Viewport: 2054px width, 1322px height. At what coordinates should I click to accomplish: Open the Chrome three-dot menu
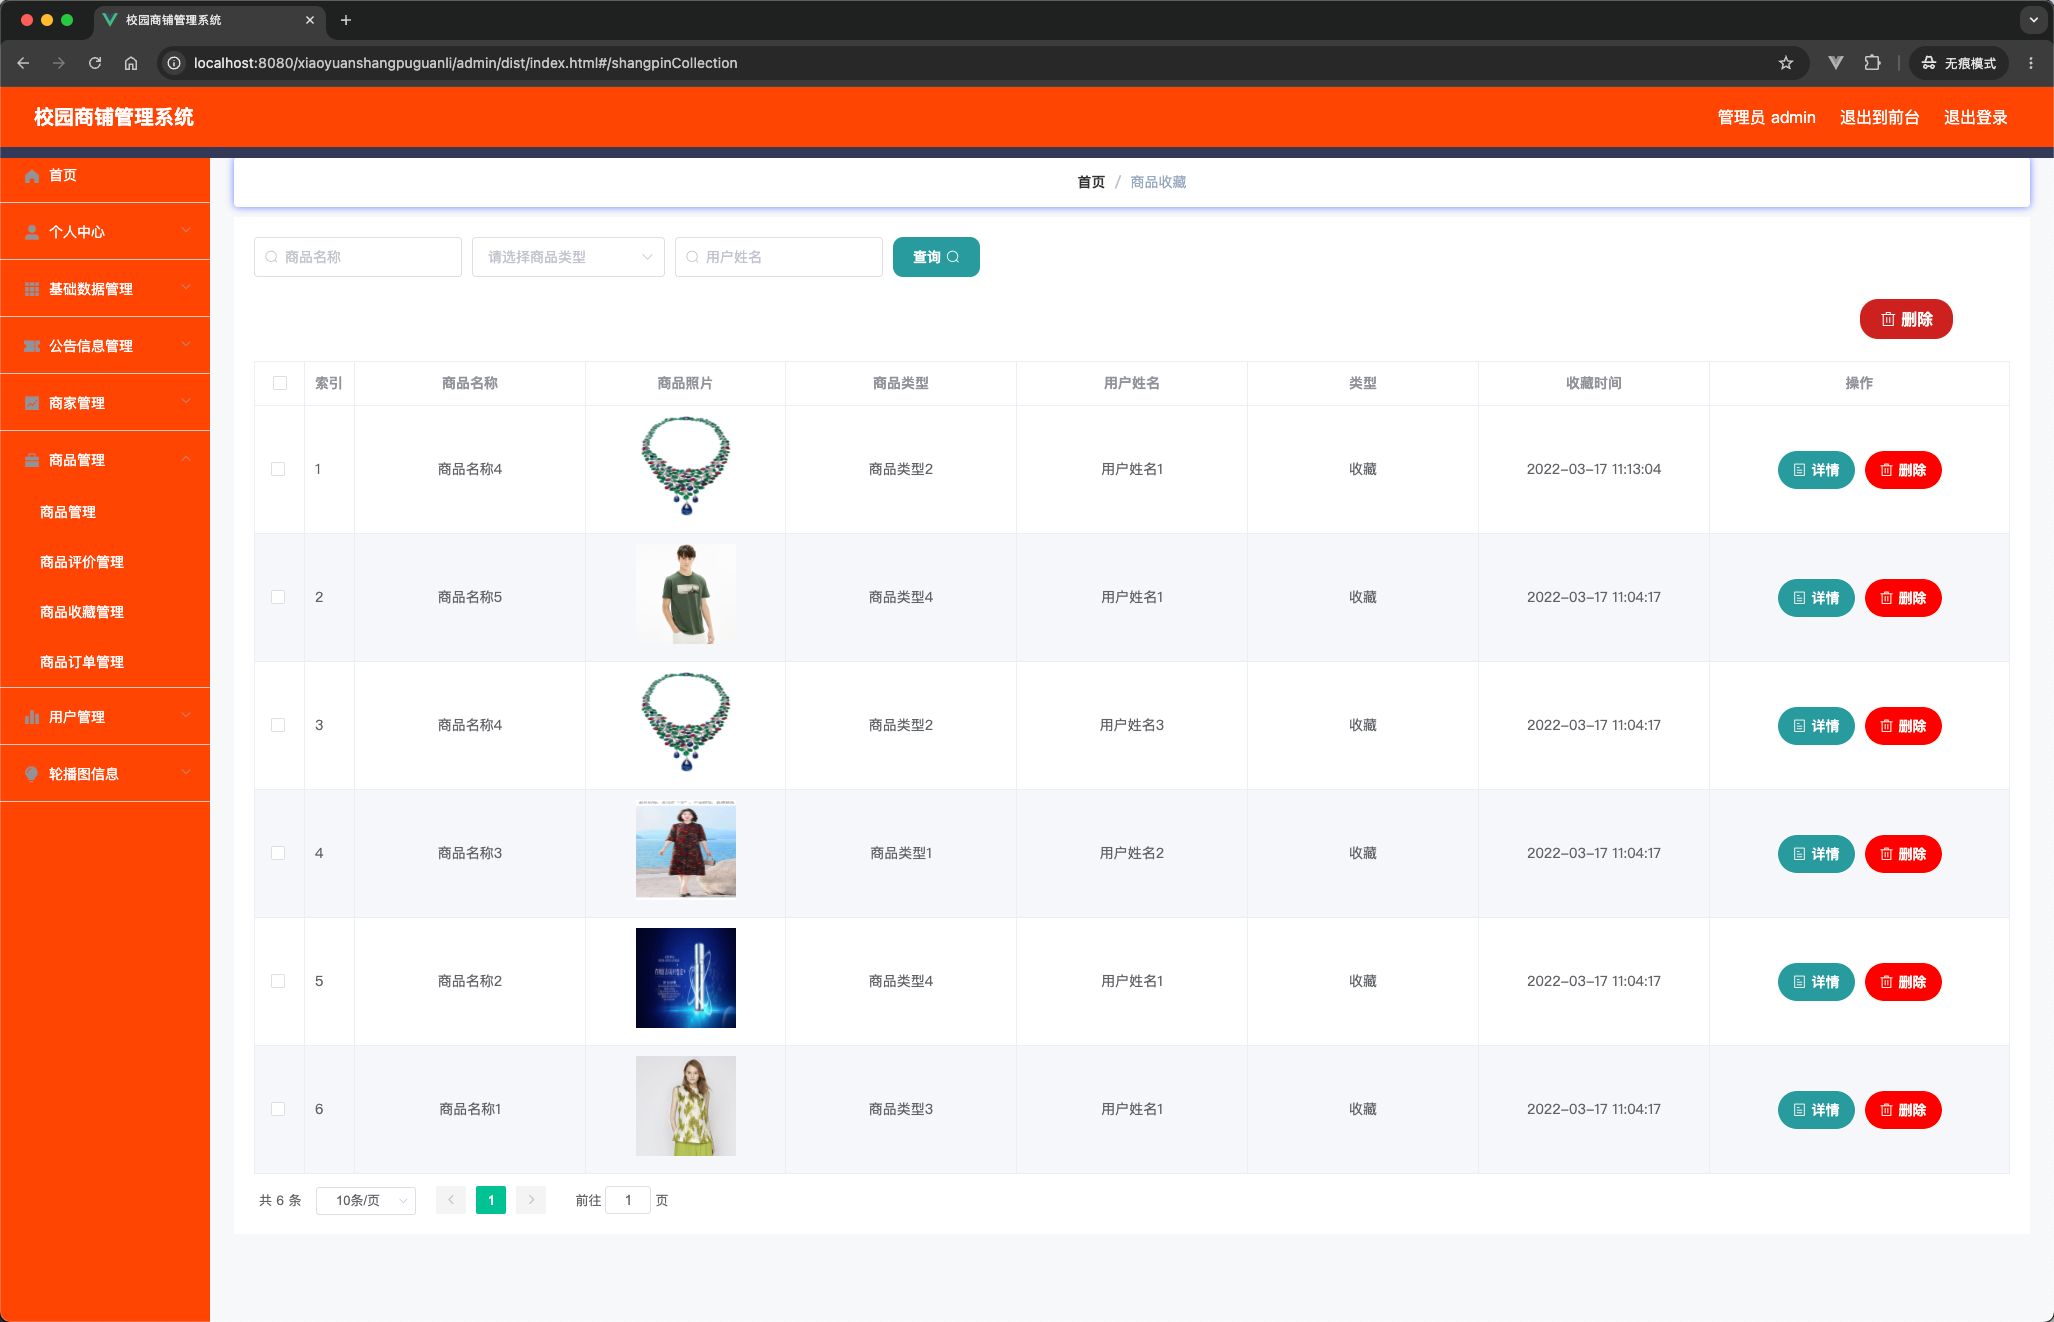pyautogui.click(x=2031, y=63)
